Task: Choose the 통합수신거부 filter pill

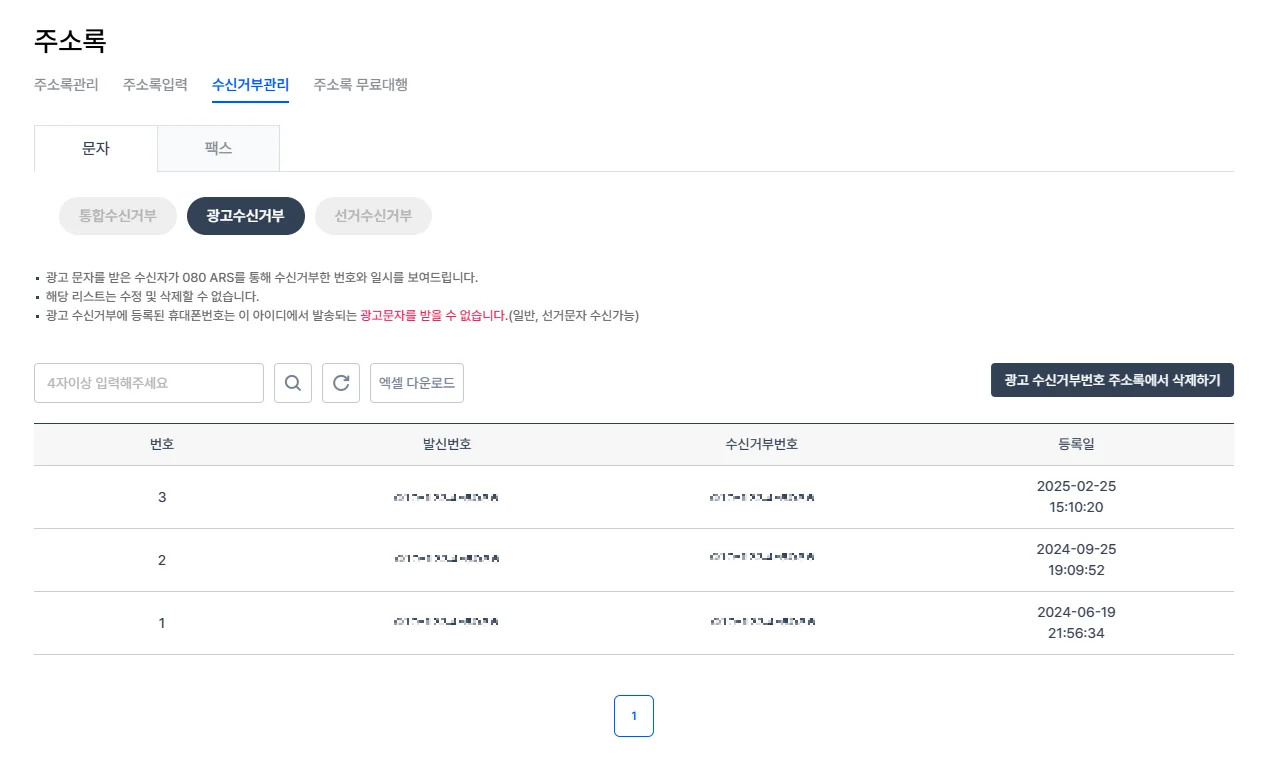Action: click(118, 216)
